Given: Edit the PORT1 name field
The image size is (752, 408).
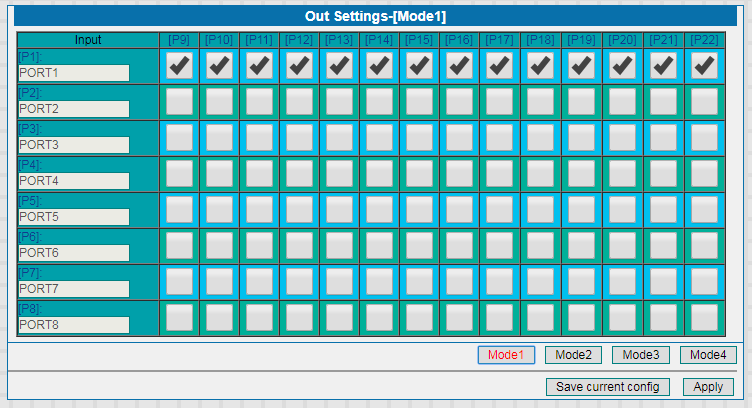Looking at the screenshot, I should [x=74, y=73].
